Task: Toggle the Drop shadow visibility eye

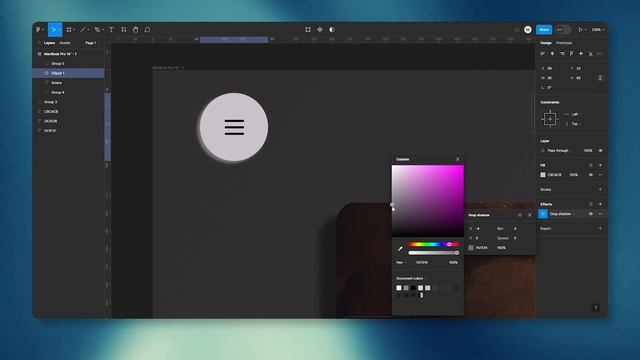Action: click(591, 214)
